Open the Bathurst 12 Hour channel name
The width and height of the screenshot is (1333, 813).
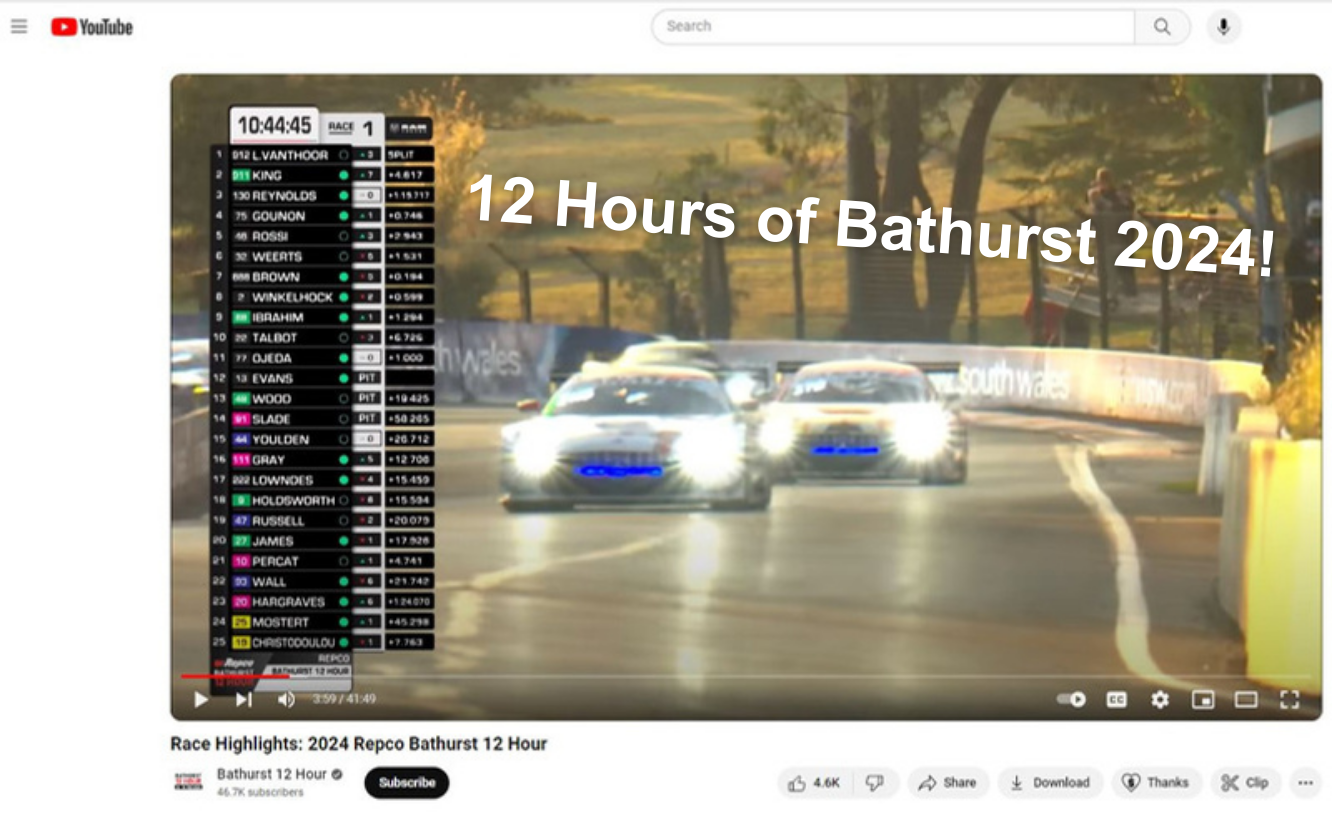(x=272, y=774)
